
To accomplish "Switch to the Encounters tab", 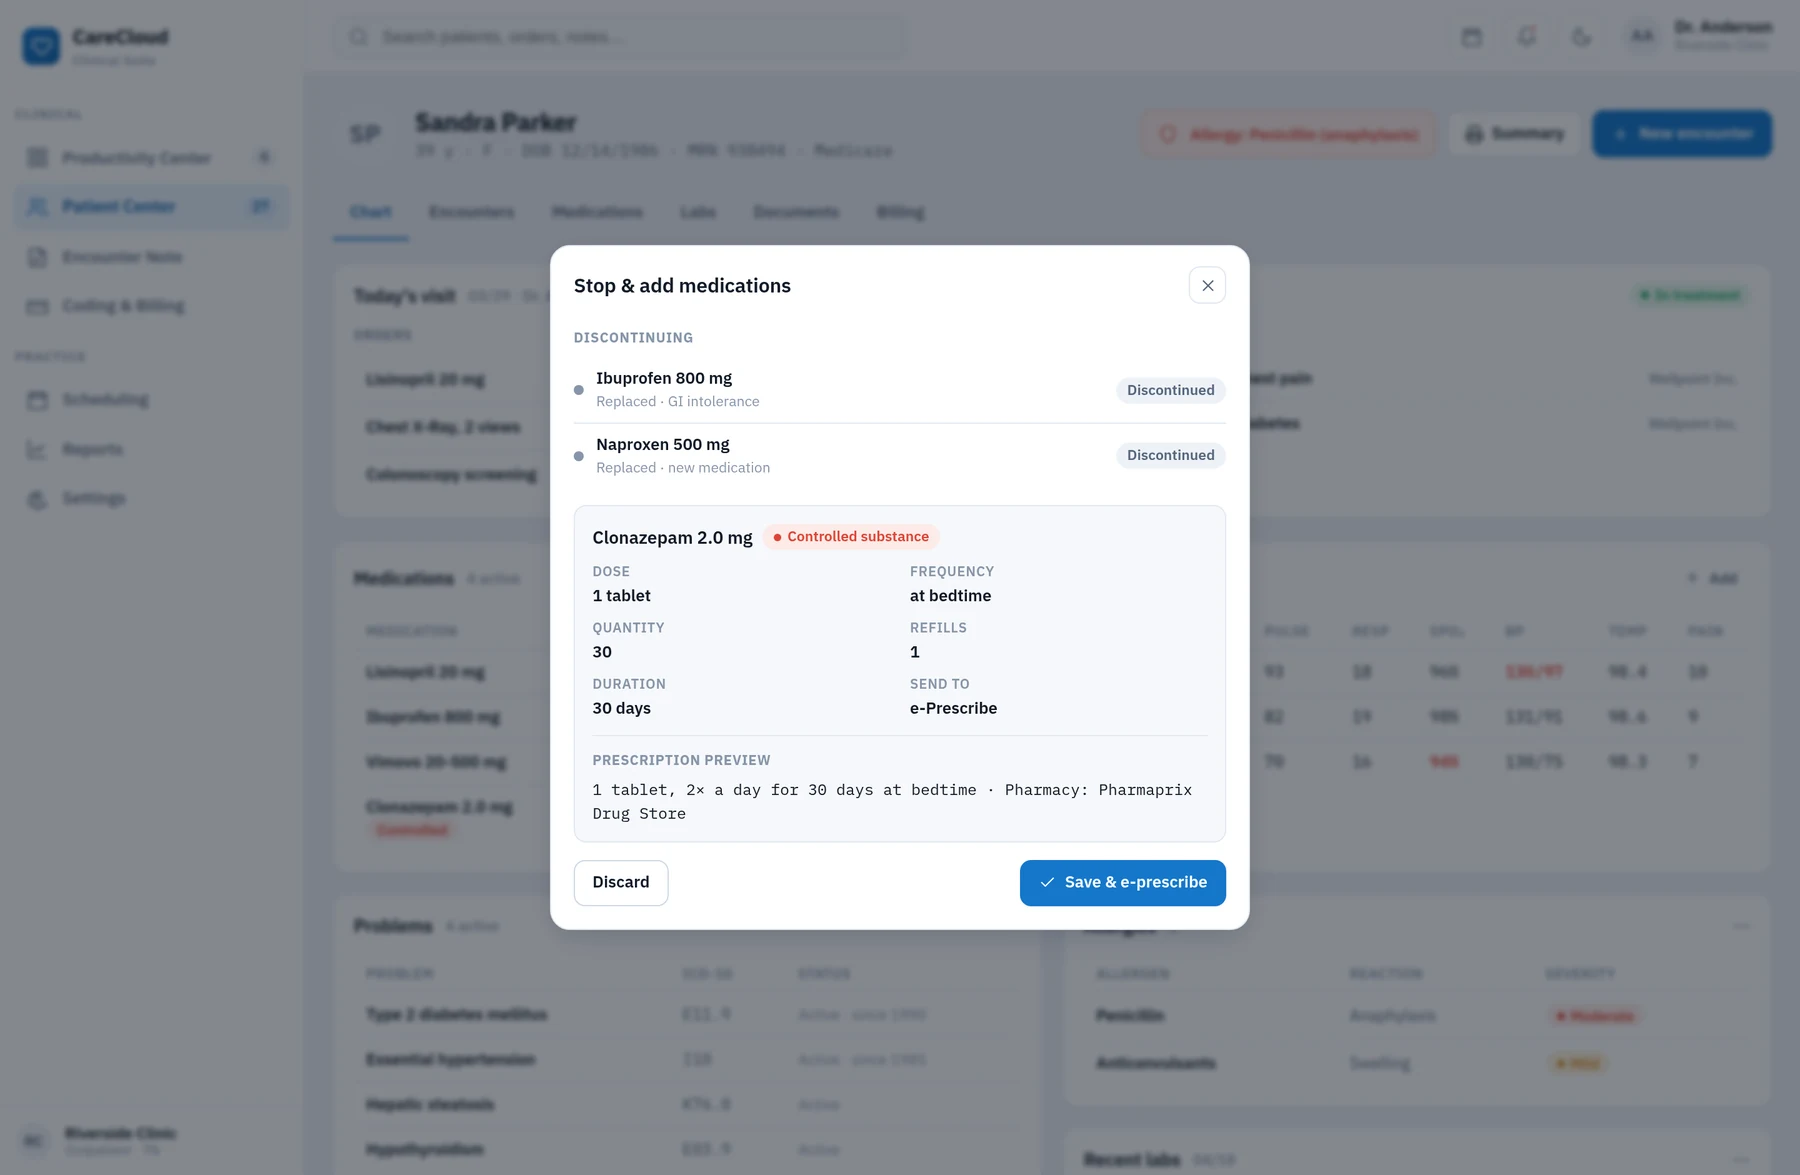I will pyautogui.click(x=472, y=212).
